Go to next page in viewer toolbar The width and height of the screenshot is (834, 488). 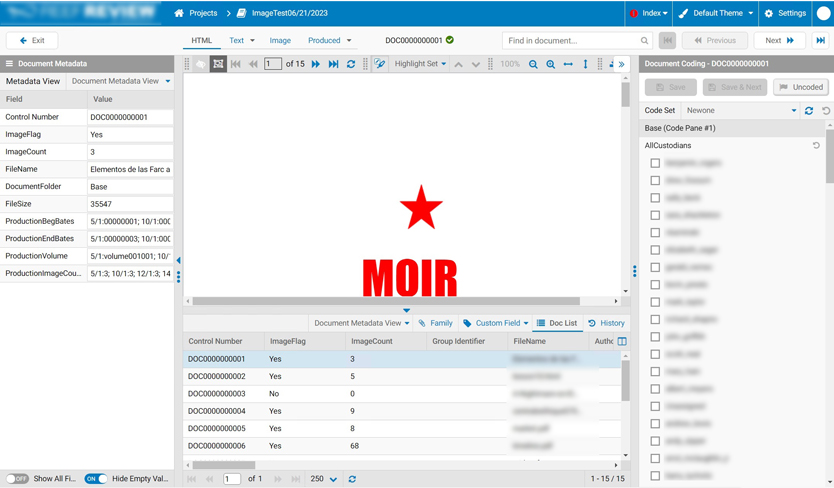click(316, 64)
